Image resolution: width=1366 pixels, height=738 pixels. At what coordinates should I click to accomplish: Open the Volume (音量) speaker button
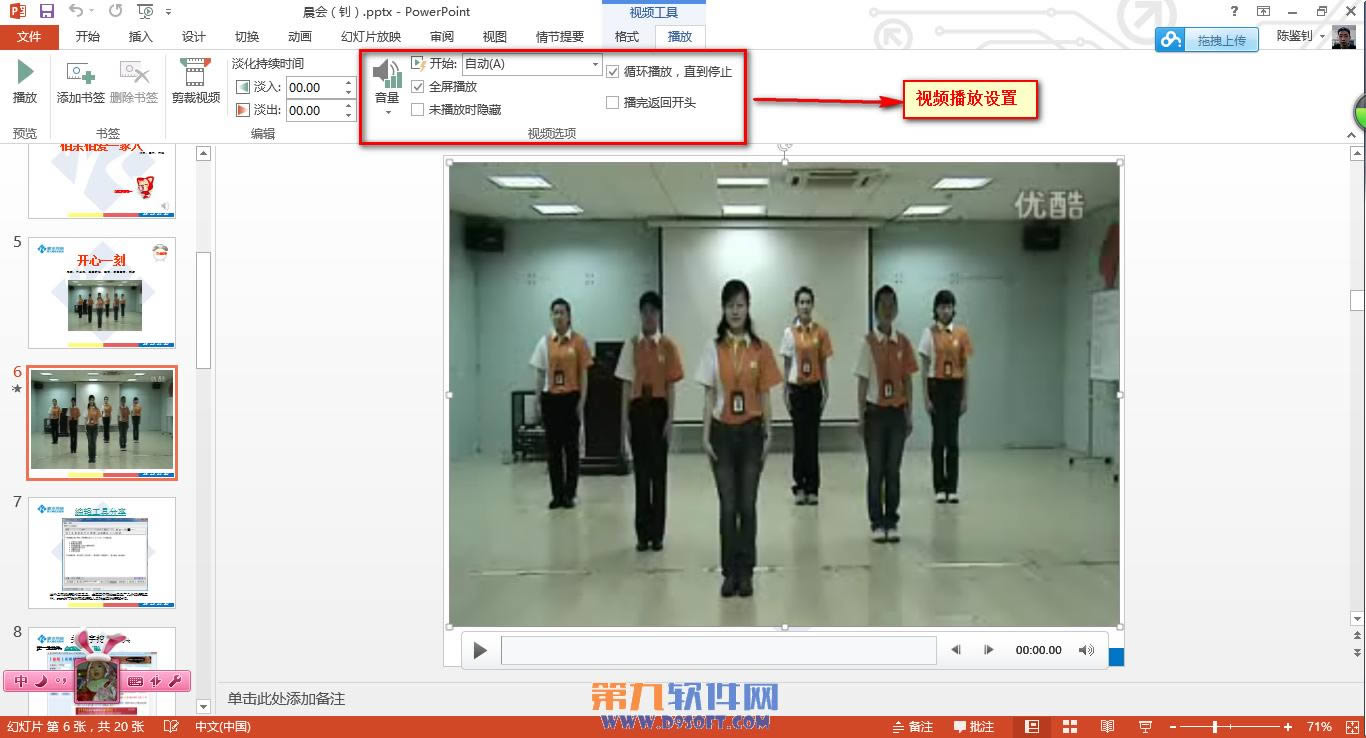pos(387,86)
